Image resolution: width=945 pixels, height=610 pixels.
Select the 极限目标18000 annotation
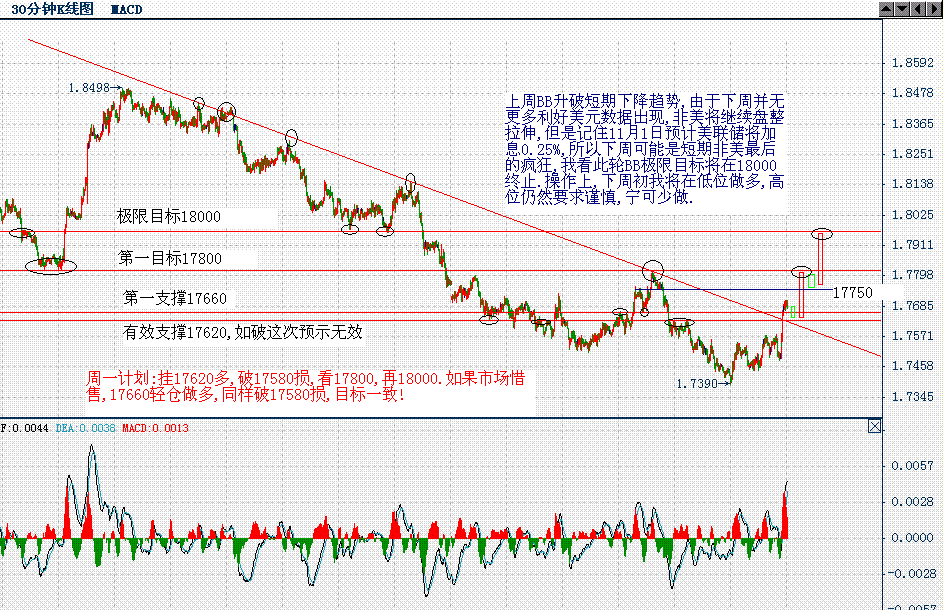(x=169, y=216)
